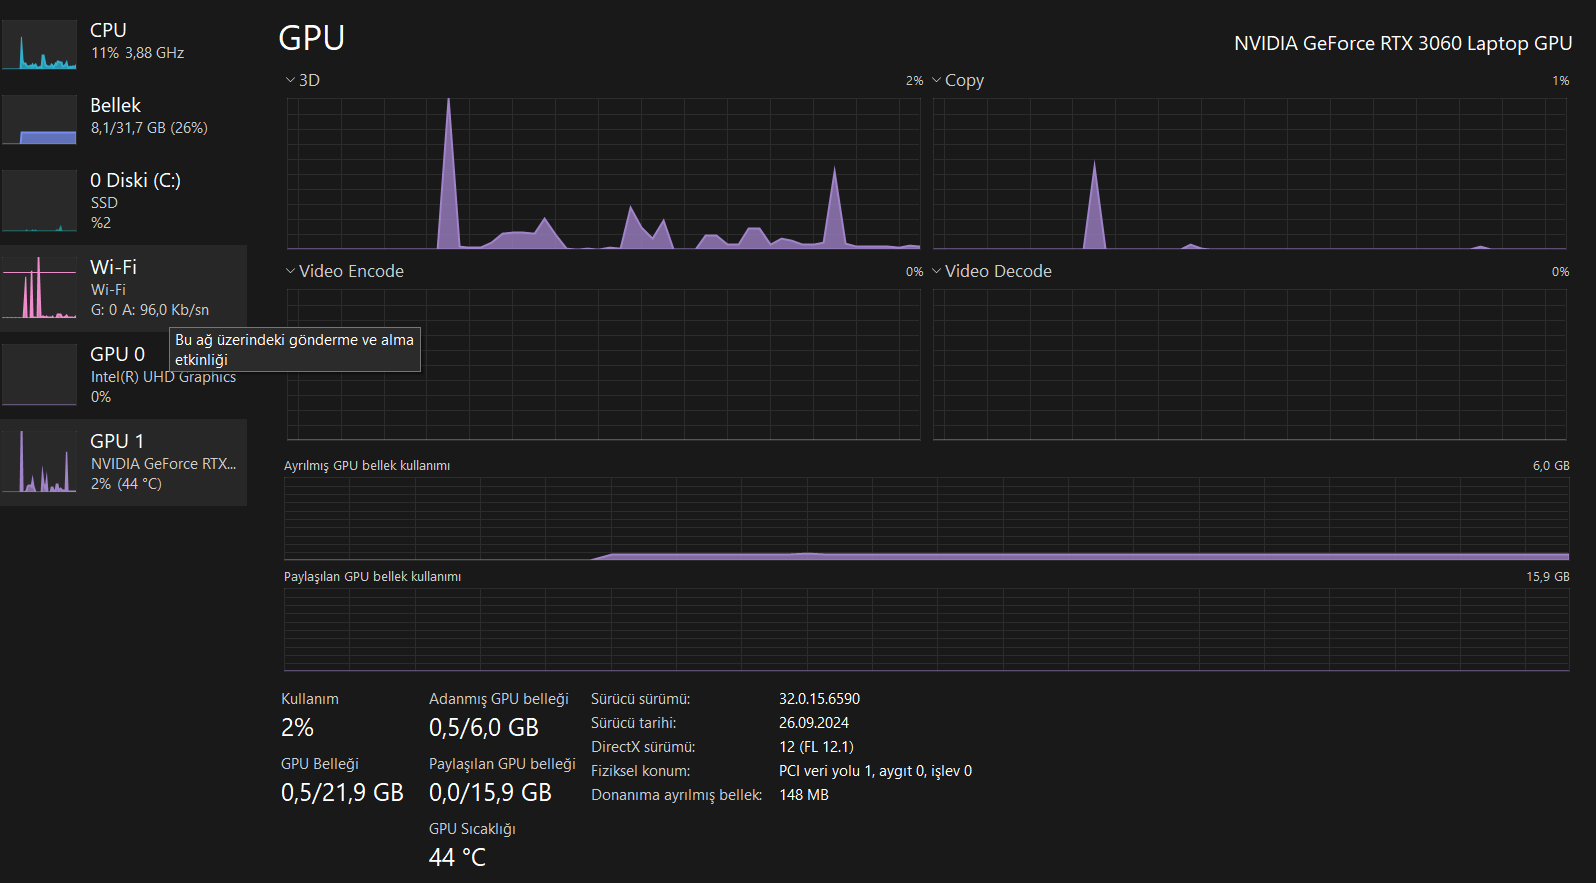The width and height of the screenshot is (1596, 883).
Task: Open the Bellek memory mini graph
Action: [x=39, y=120]
